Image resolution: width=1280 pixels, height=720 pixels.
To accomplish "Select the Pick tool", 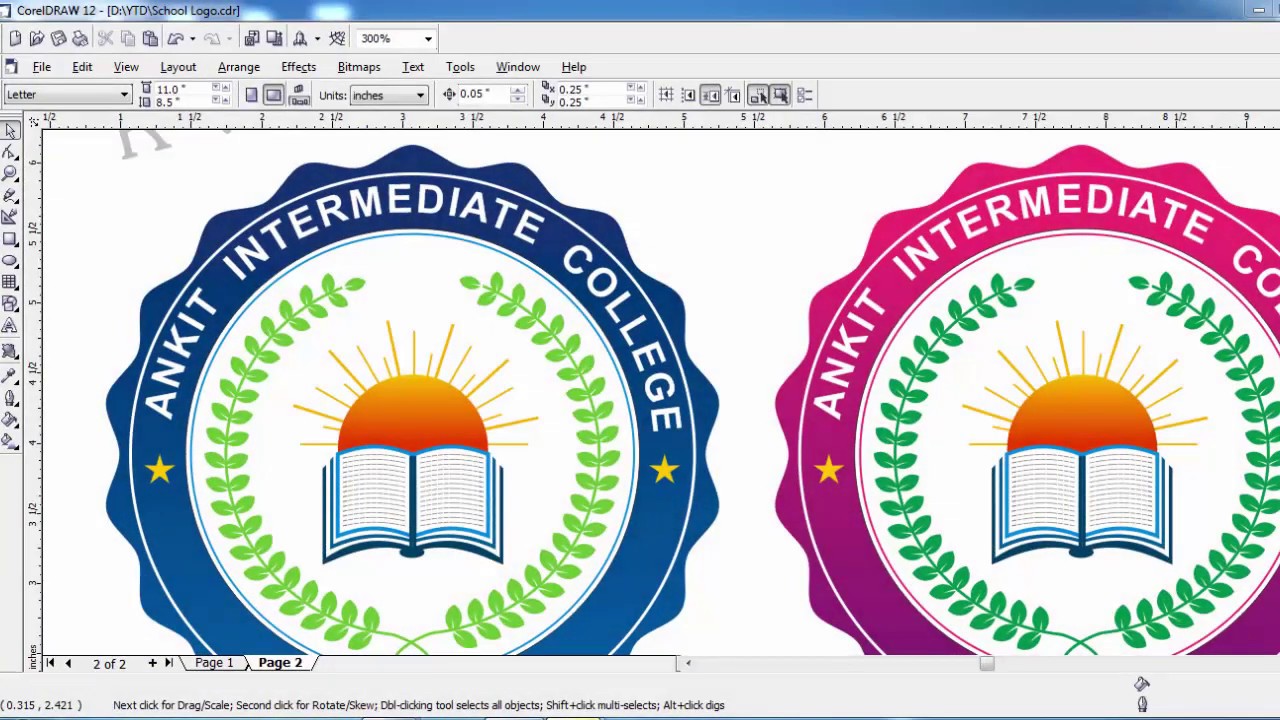I will (x=10, y=131).
